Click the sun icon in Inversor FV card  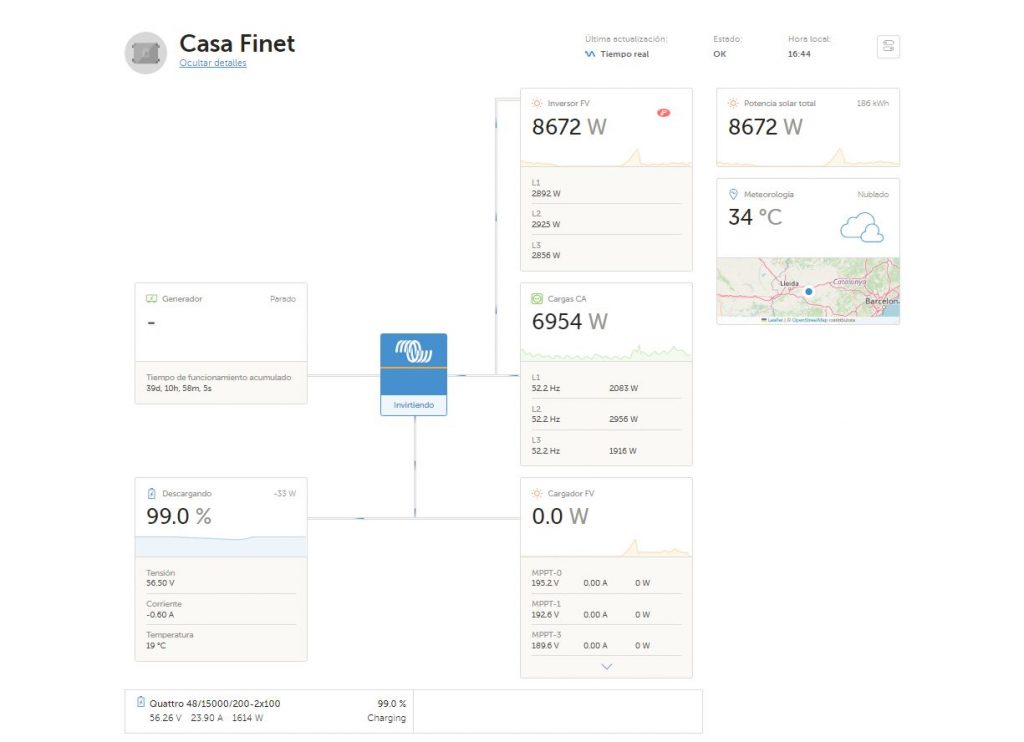point(537,103)
